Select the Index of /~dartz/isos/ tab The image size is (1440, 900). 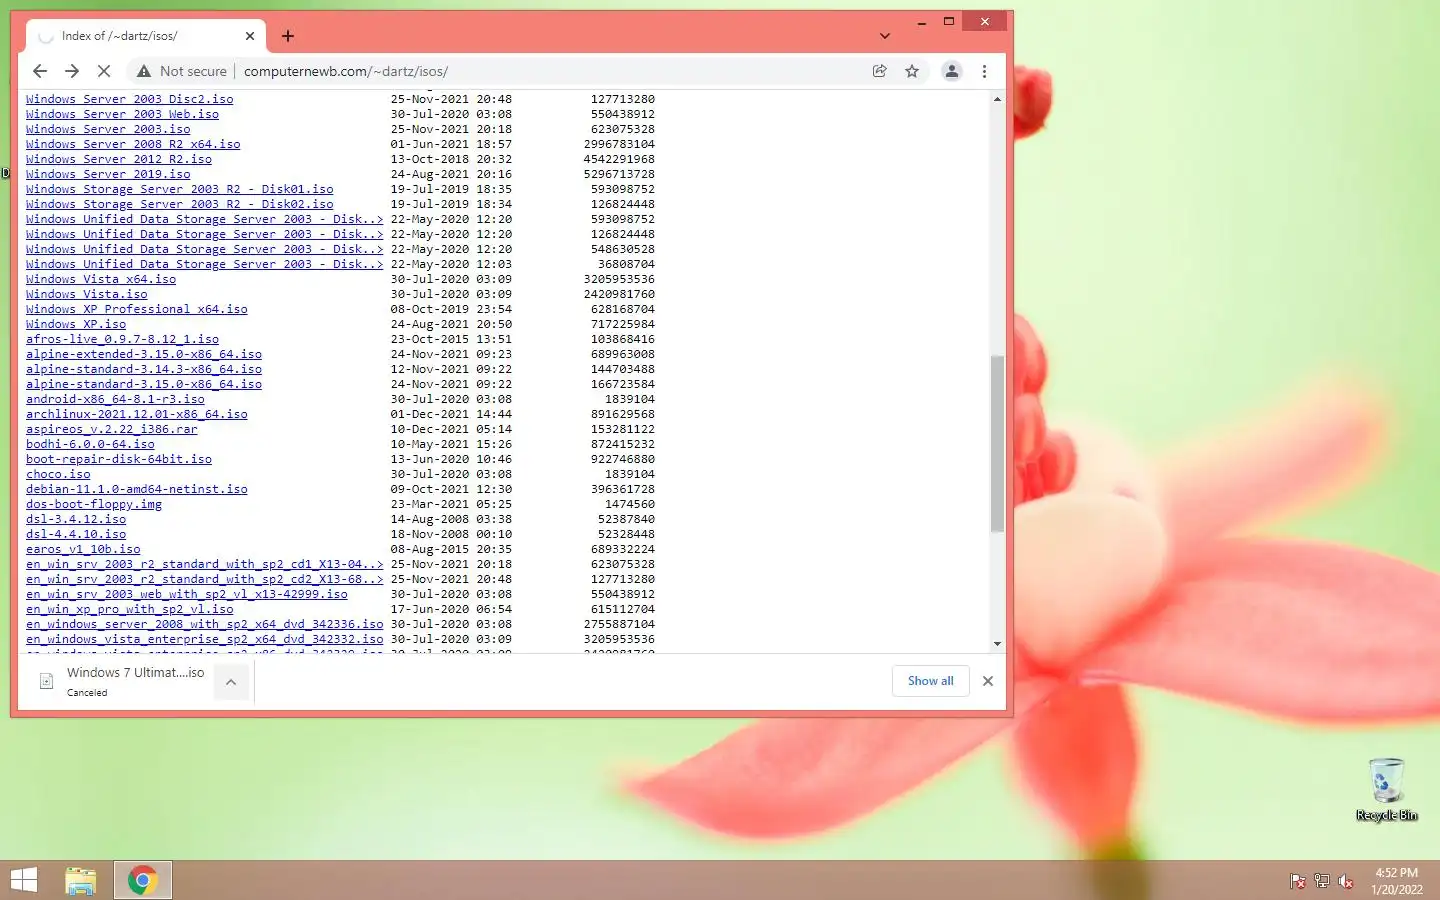point(145,36)
